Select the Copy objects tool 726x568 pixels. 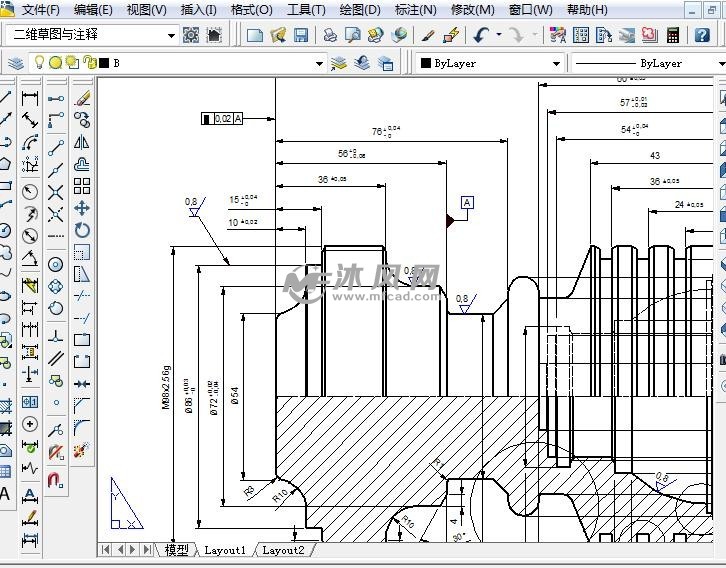click(x=82, y=120)
